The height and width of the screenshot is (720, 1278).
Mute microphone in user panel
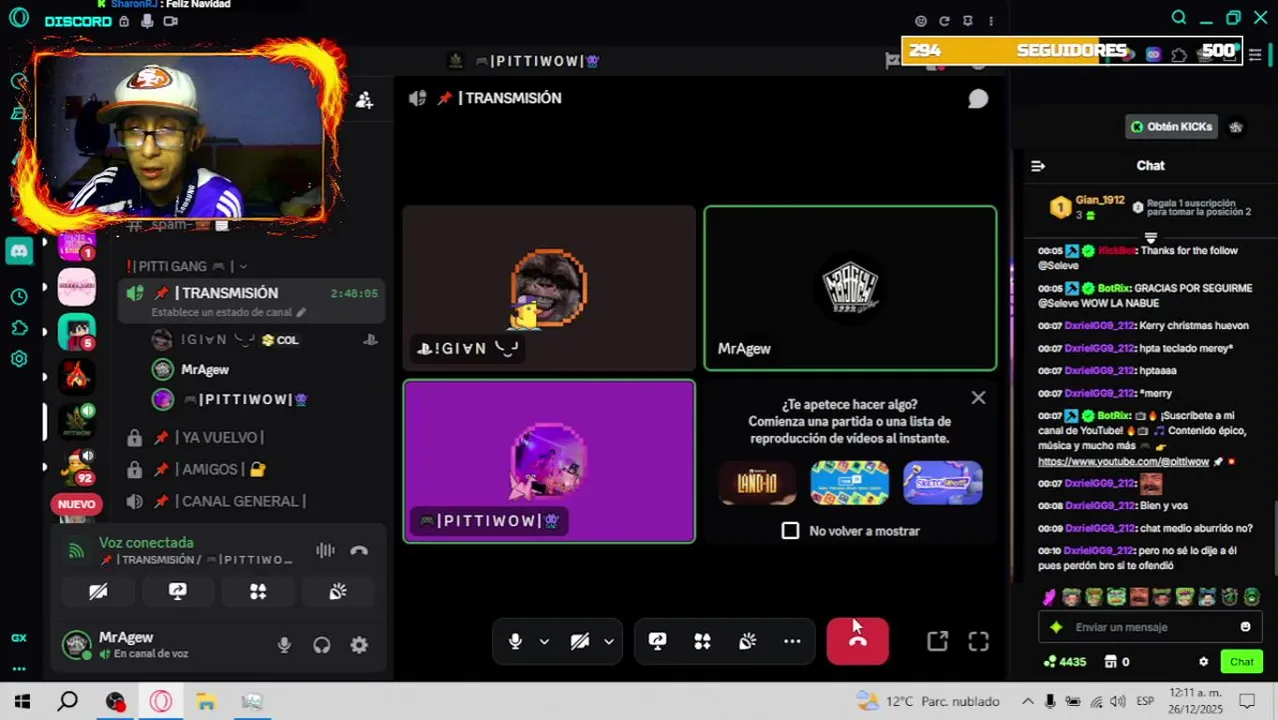pyautogui.click(x=284, y=645)
